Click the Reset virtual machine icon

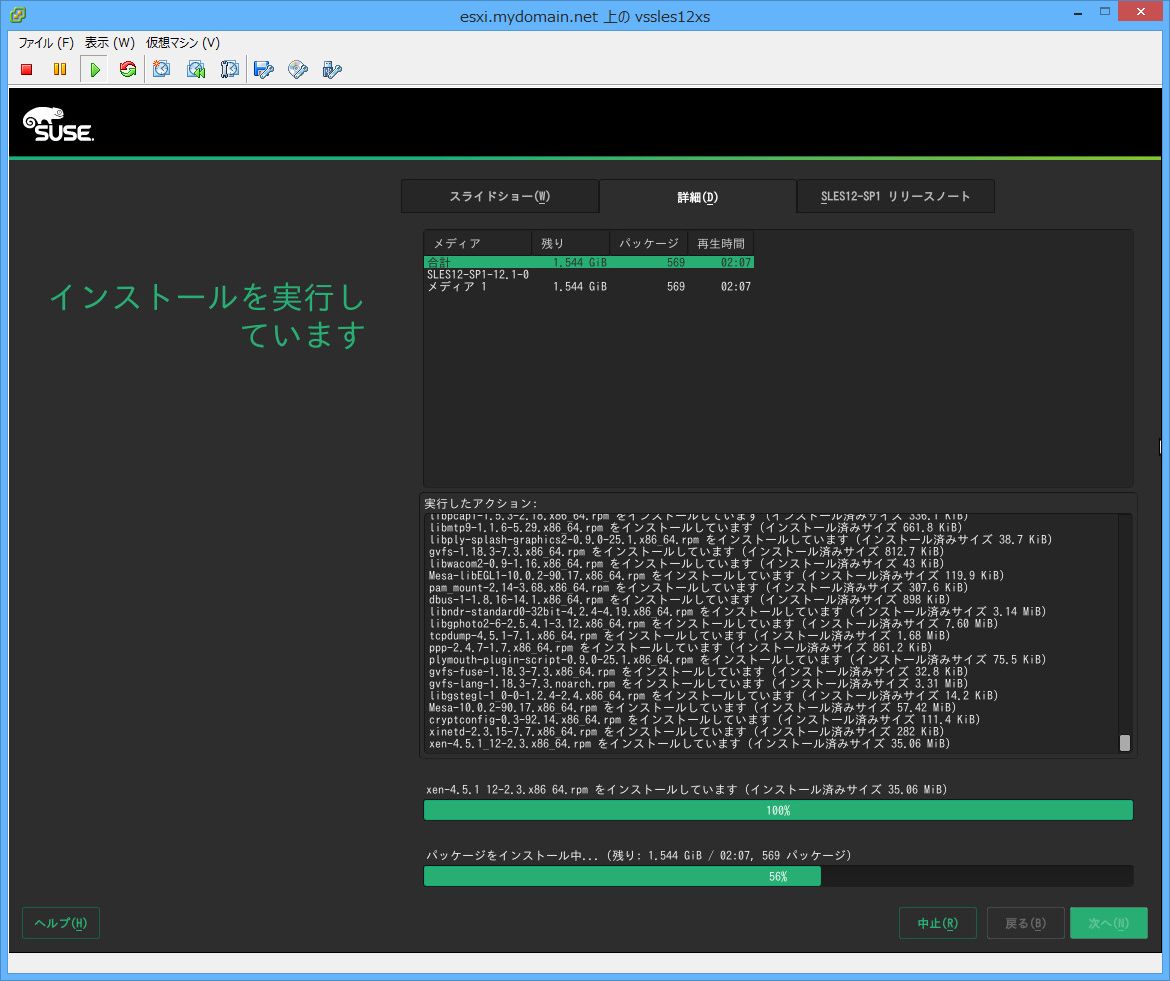[128, 69]
